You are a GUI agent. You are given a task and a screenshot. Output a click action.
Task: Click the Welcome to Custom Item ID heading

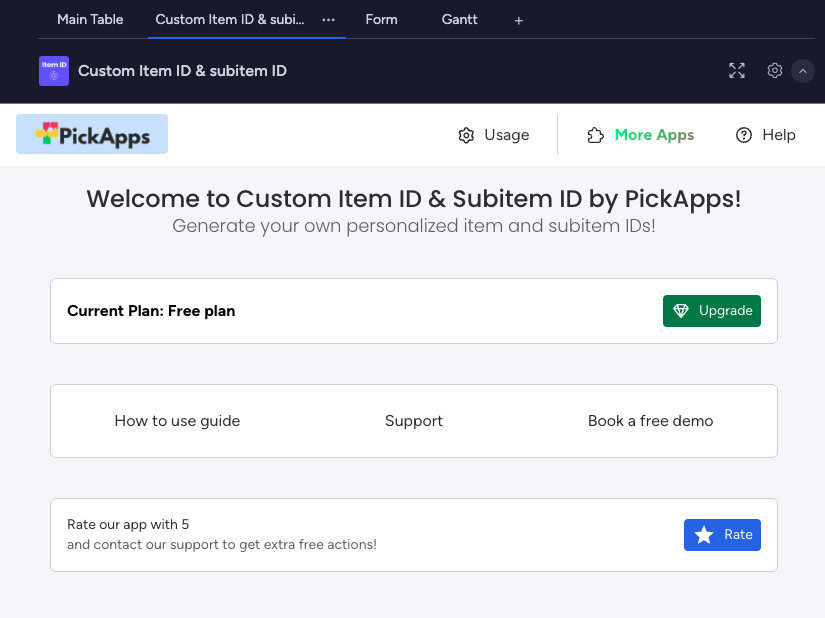tap(414, 199)
